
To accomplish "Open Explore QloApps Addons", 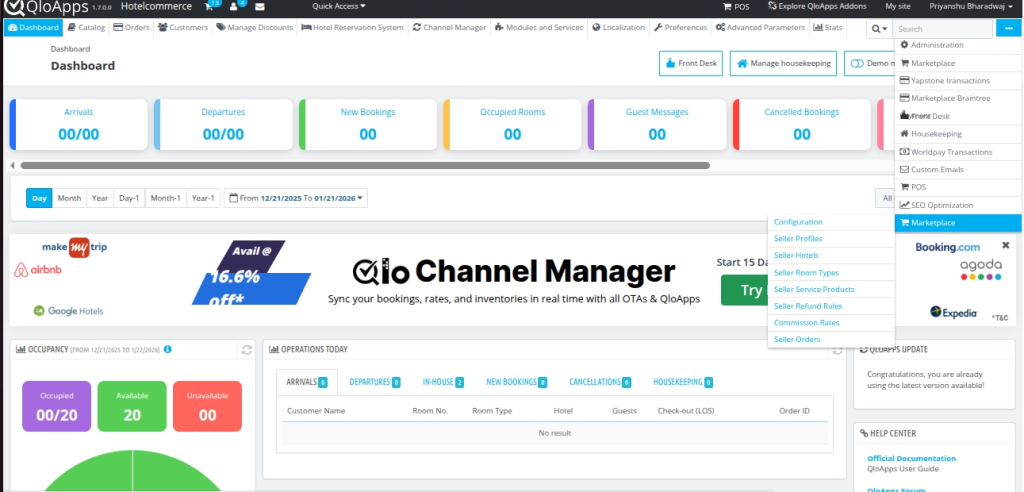I will coord(817,7).
